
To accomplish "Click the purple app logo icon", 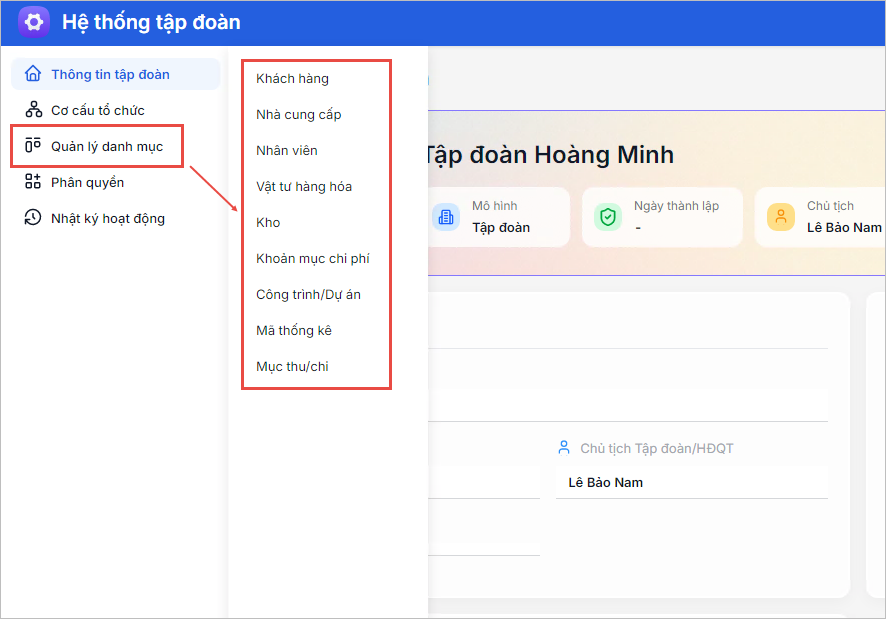I will [34, 22].
